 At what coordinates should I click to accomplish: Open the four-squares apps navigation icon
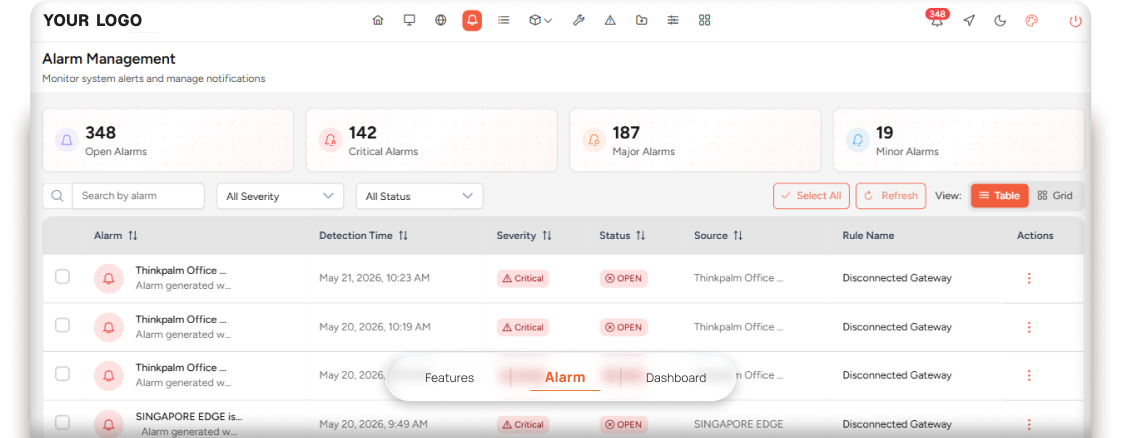[704, 21]
